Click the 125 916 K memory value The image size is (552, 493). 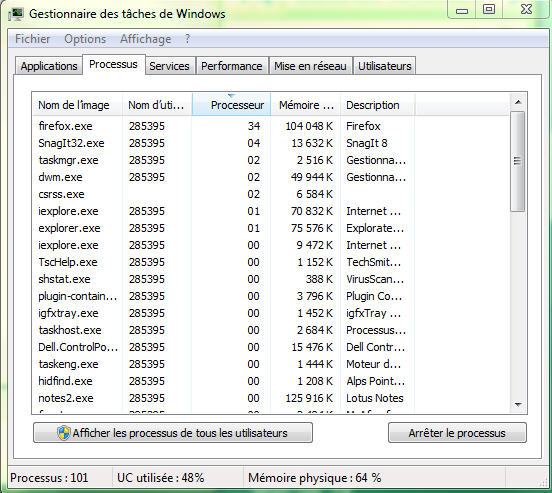309,398
